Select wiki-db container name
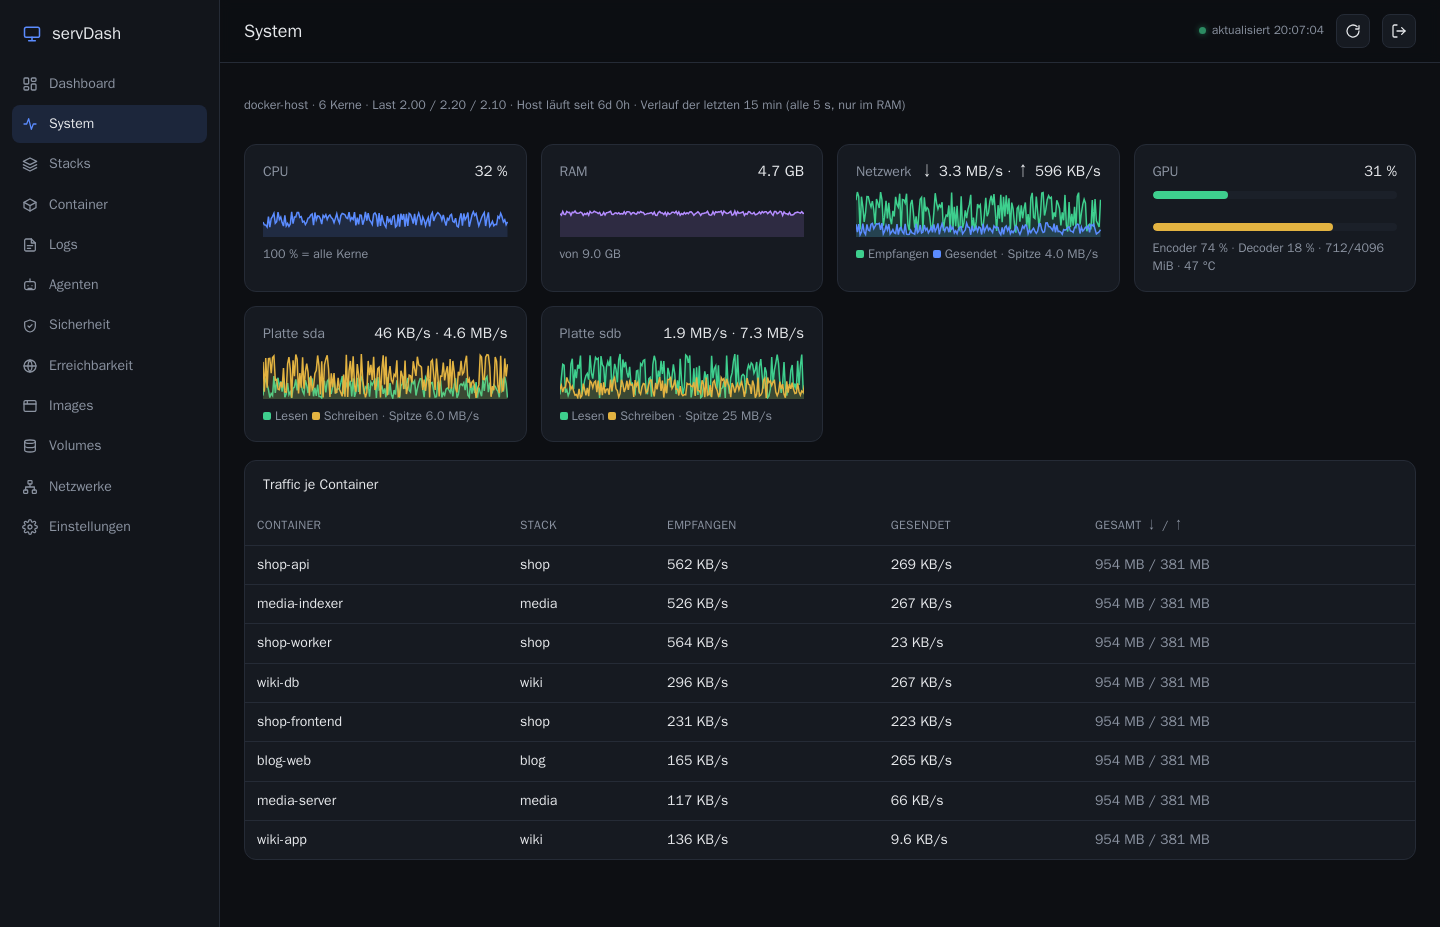Screen dimensions: 1440x927 tap(278, 683)
